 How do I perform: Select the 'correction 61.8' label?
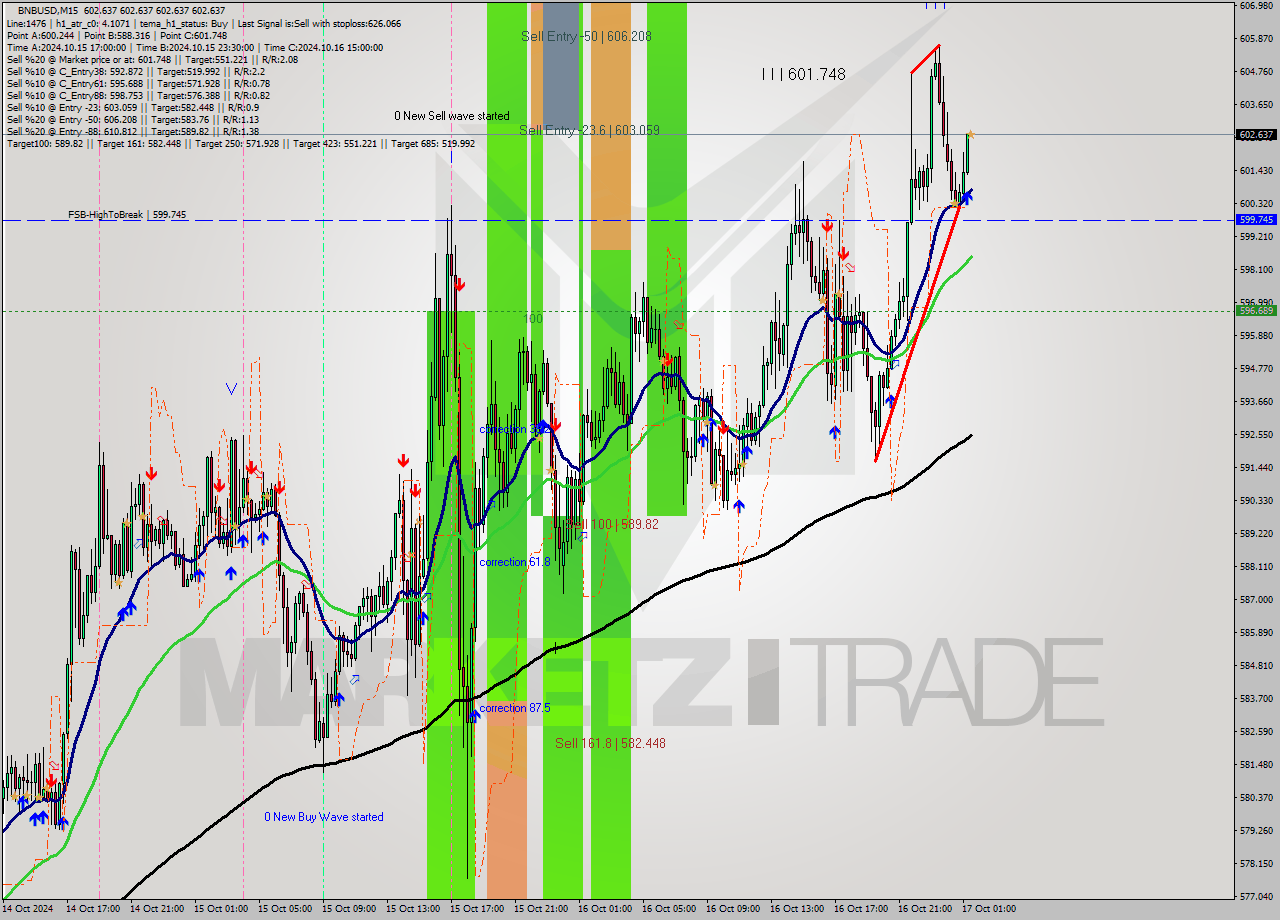tap(515, 562)
